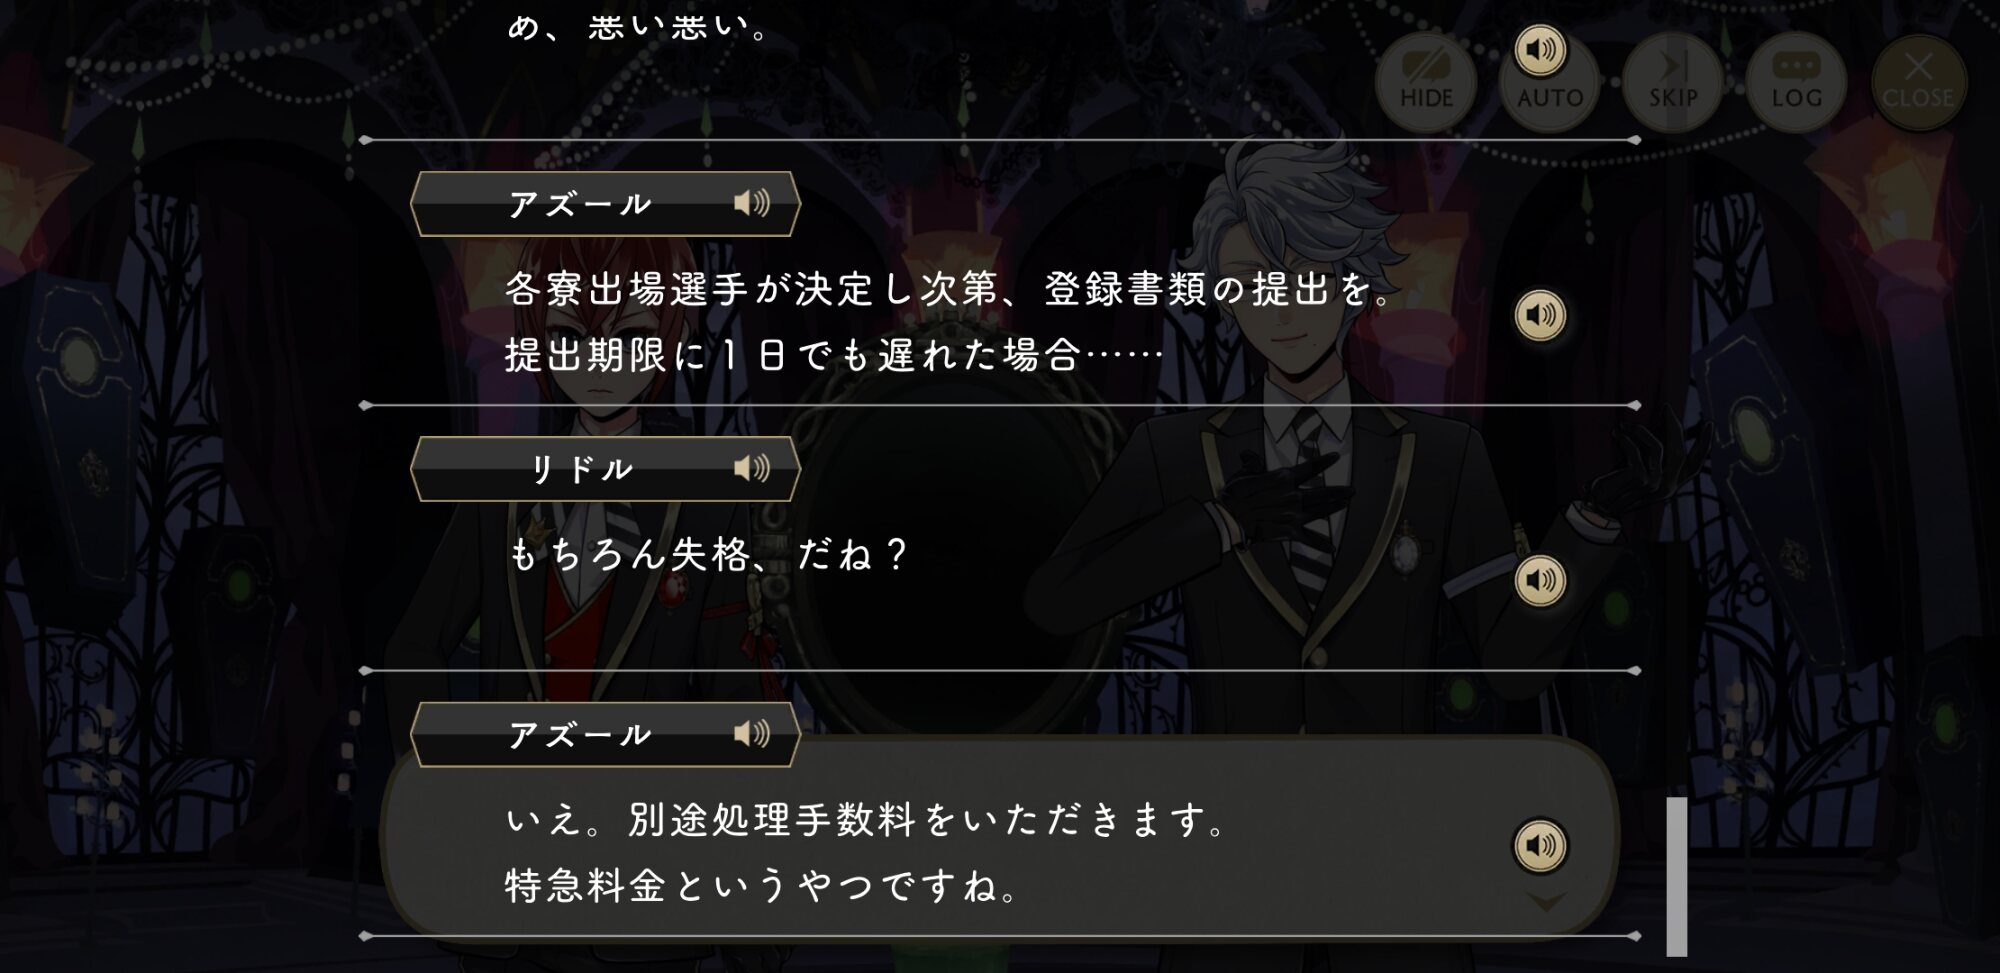This screenshot has width=2000, height=973.
Task: Open the LOG button
Action: coord(1796,83)
